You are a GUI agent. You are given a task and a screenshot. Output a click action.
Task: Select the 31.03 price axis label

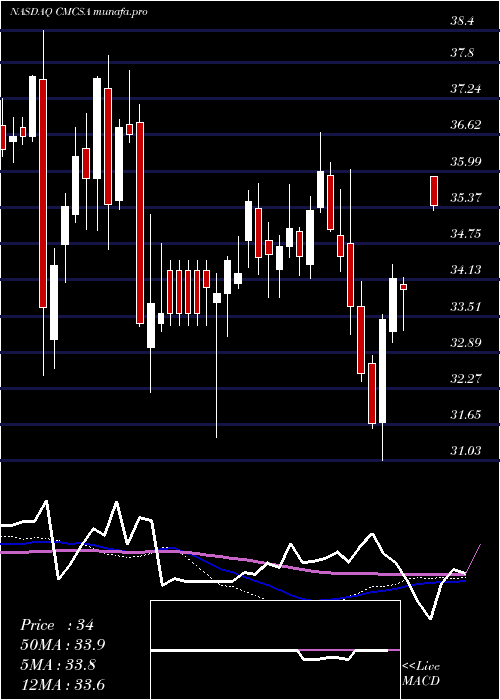465,451
